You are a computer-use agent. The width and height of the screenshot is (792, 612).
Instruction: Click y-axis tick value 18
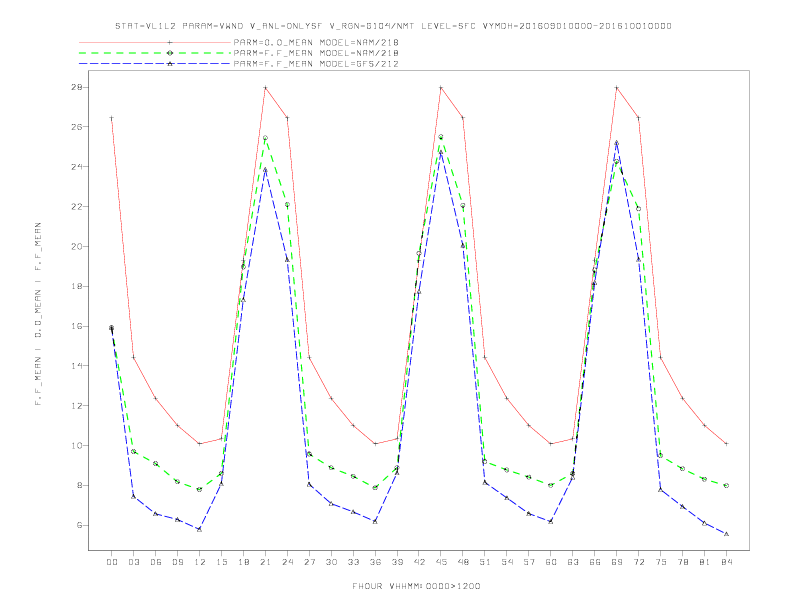pos(77,286)
